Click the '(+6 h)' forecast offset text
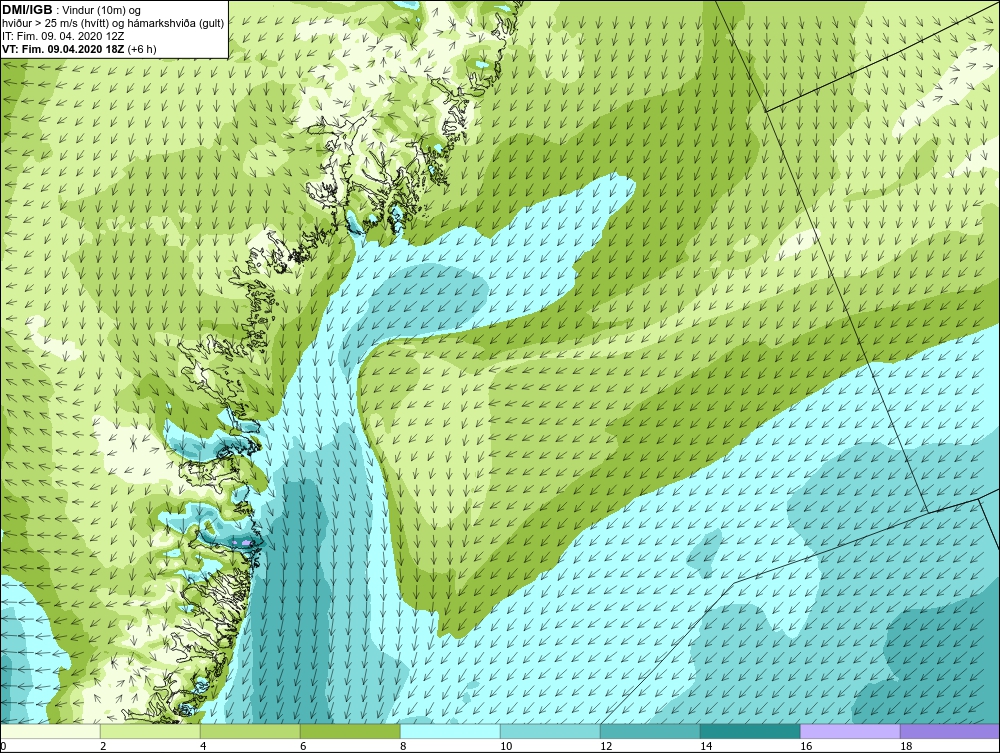The image size is (1000, 753). pyautogui.click(x=142, y=49)
